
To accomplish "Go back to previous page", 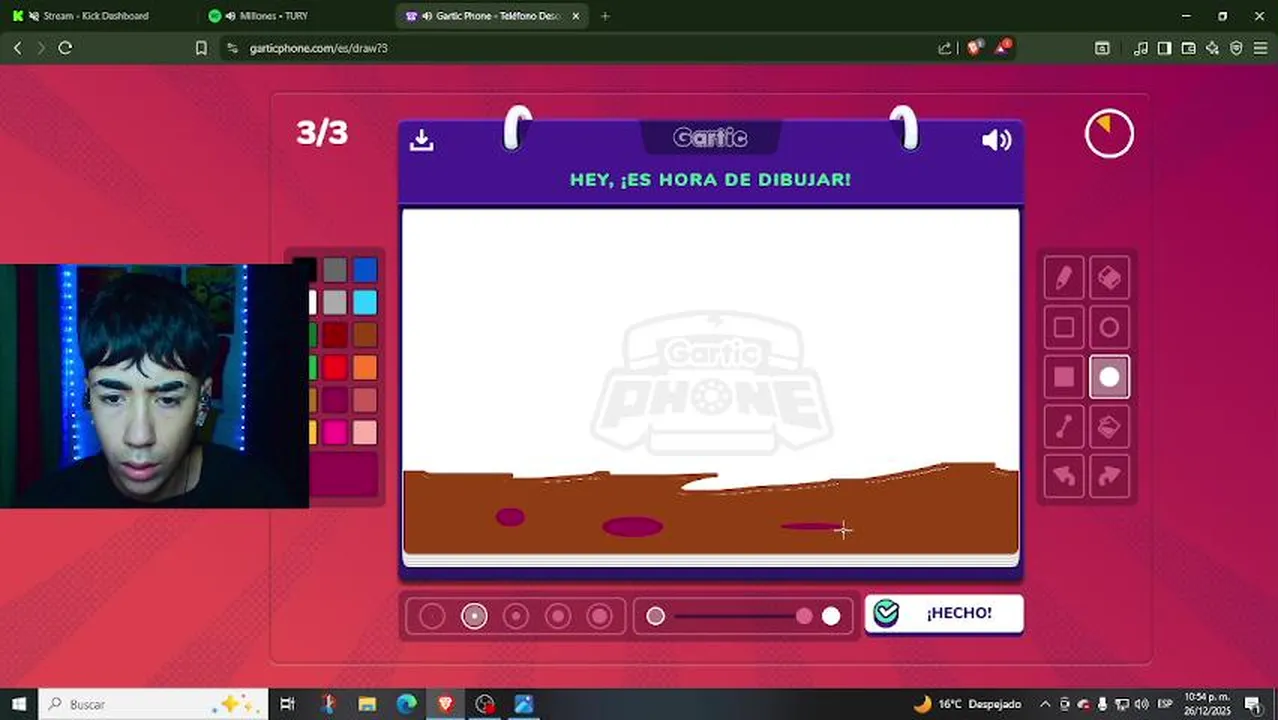I will pyautogui.click(x=17, y=48).
